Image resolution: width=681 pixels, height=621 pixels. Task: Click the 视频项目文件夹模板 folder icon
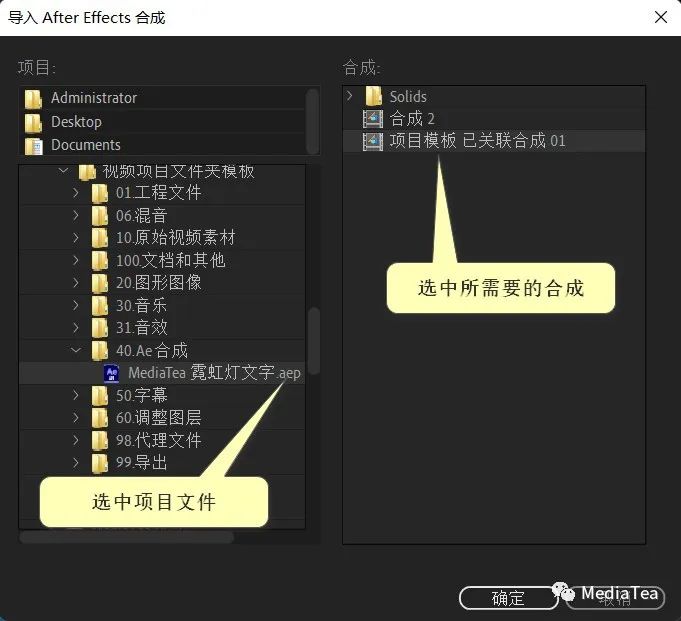[87, 172]
